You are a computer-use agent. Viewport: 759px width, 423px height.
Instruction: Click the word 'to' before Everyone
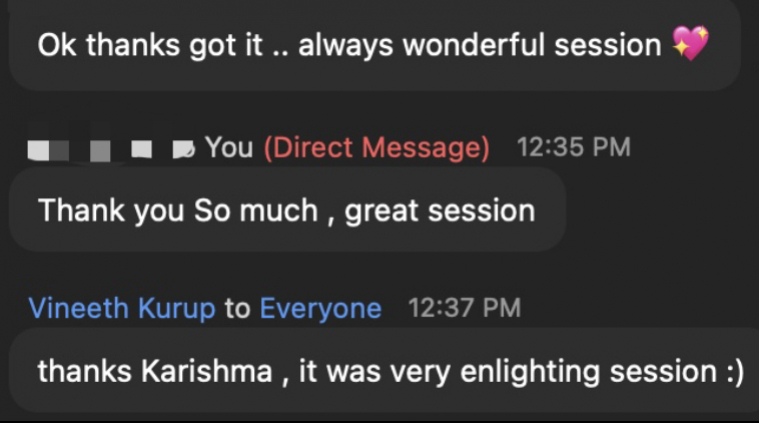click(237, 308)
